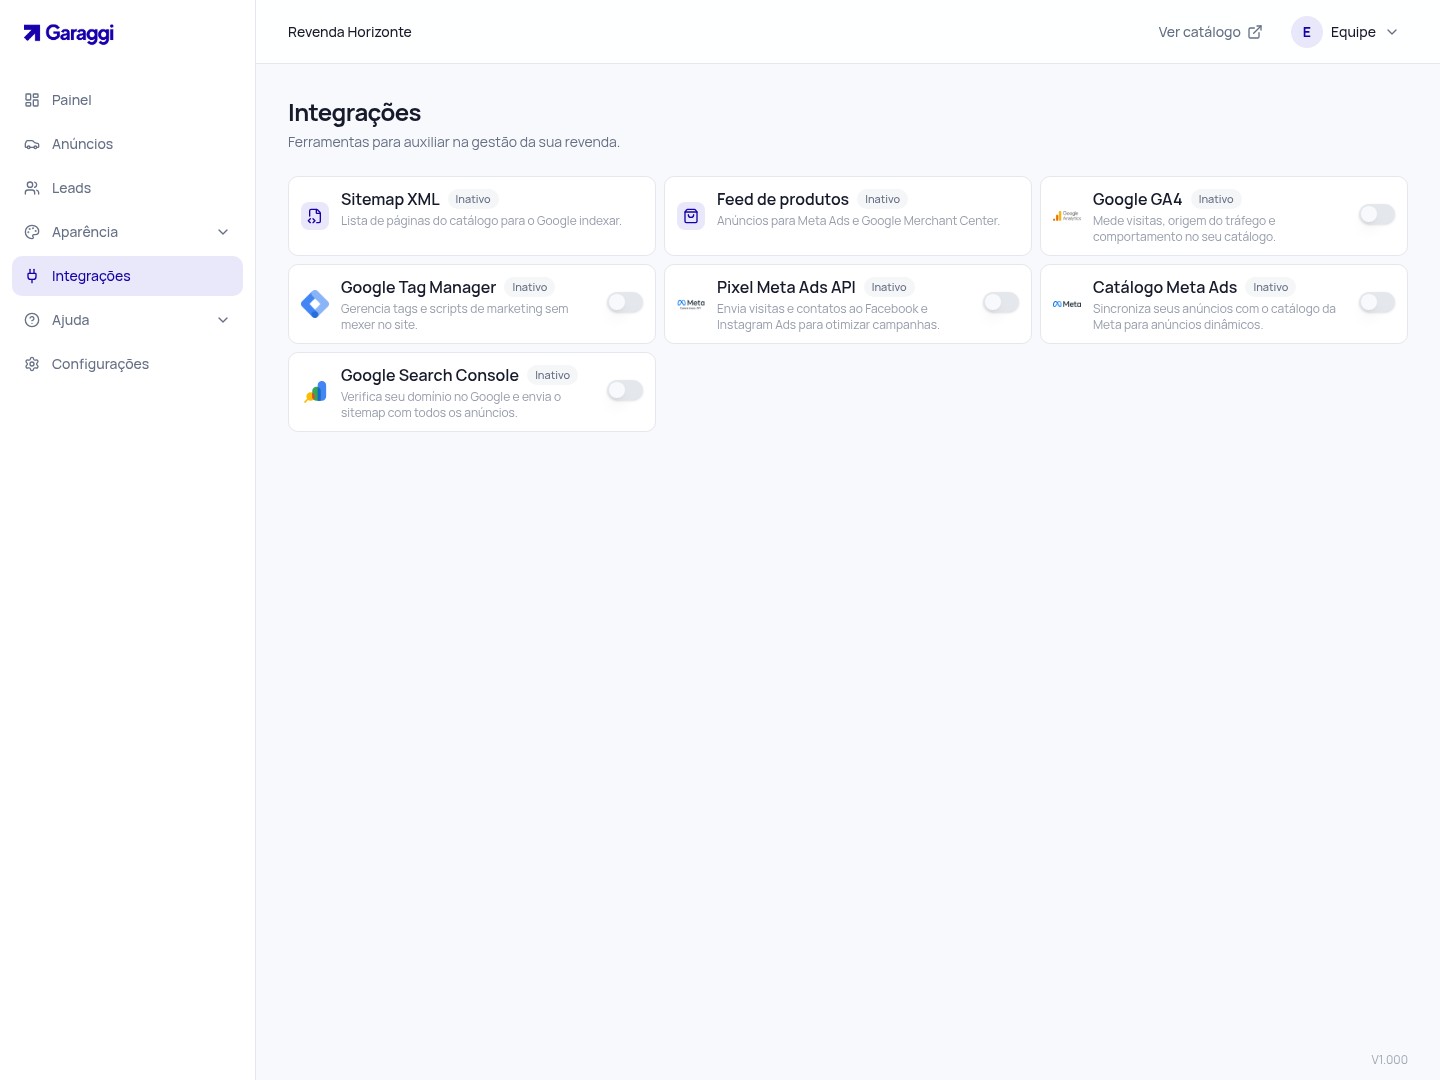Screen dimensions: 1440x1080
Task: Switch on Google Search Console integration
Action: click(625, 391)
